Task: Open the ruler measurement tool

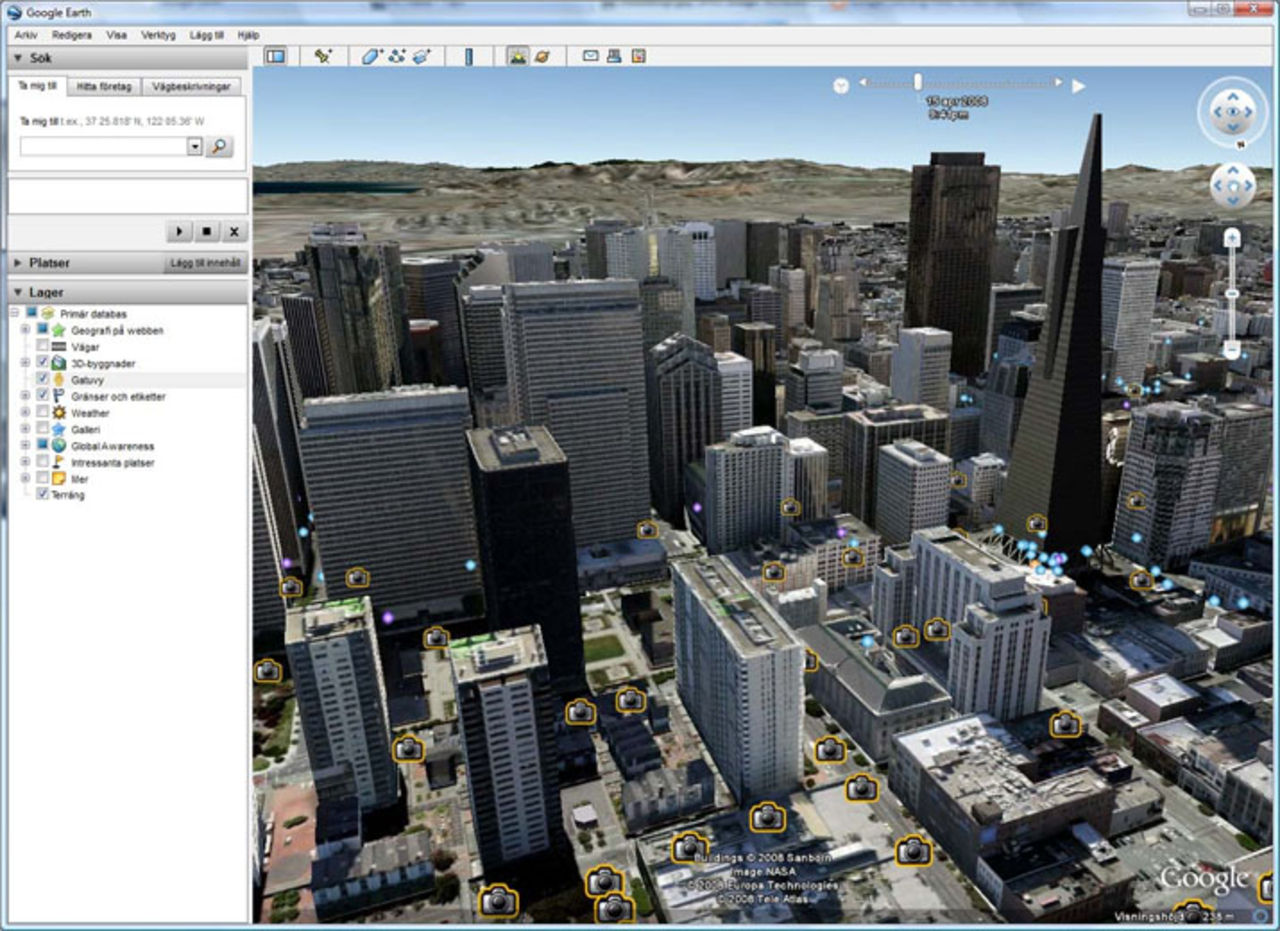Action: pyautogui.click(x=468, y=56)
